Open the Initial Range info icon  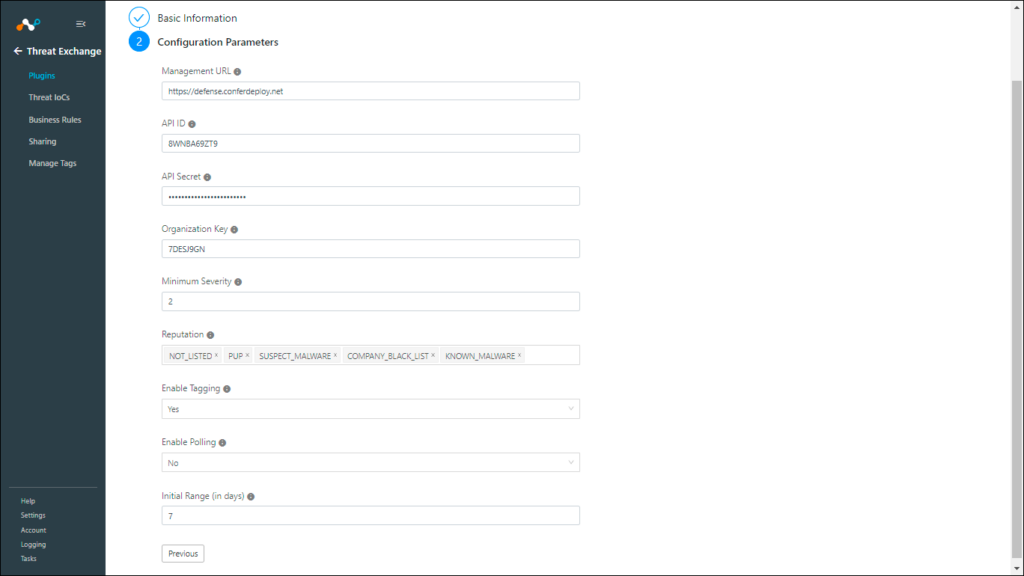coord(251,497)
